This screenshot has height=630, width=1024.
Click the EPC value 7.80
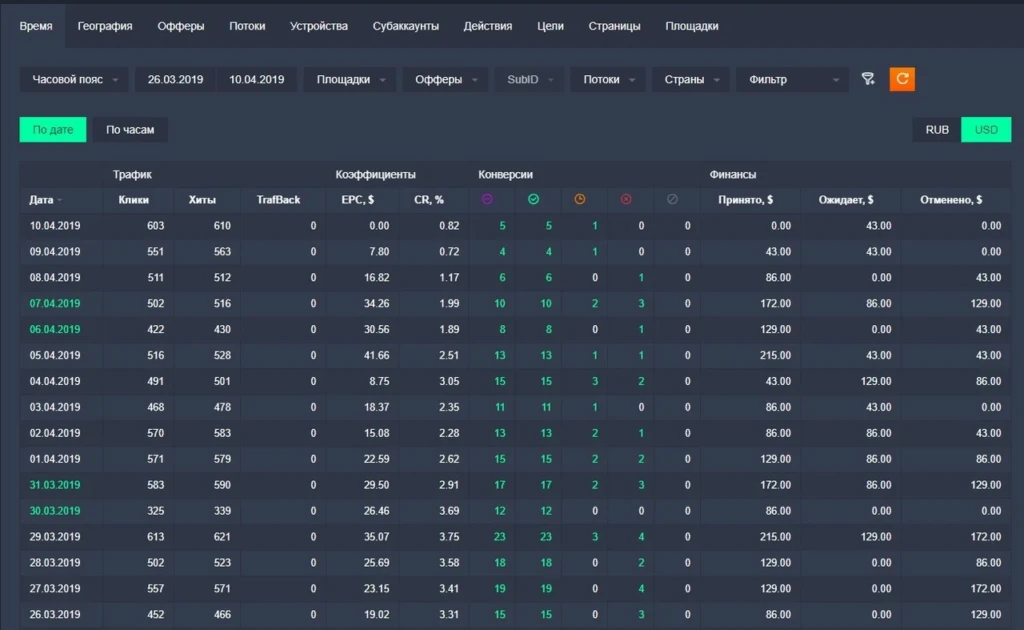click(x=379, y=252)
